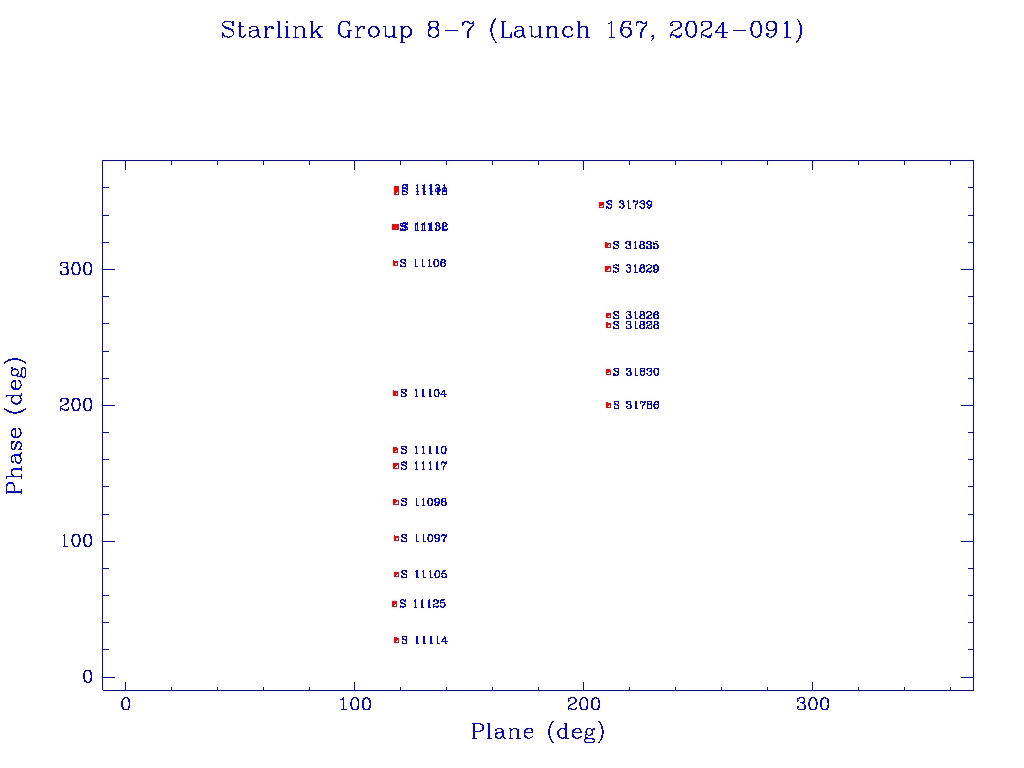This screenshot has width=1024, height=768.
Task: Select the 'S 11117' satellite label
Action: tap(423, 466)
